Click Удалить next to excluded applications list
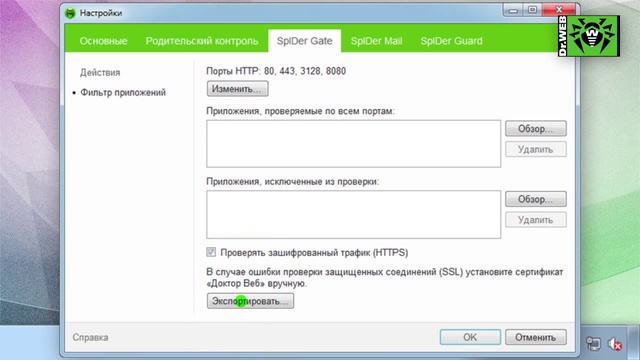Viewport: 640px width, 360px height. pos(536,220)
